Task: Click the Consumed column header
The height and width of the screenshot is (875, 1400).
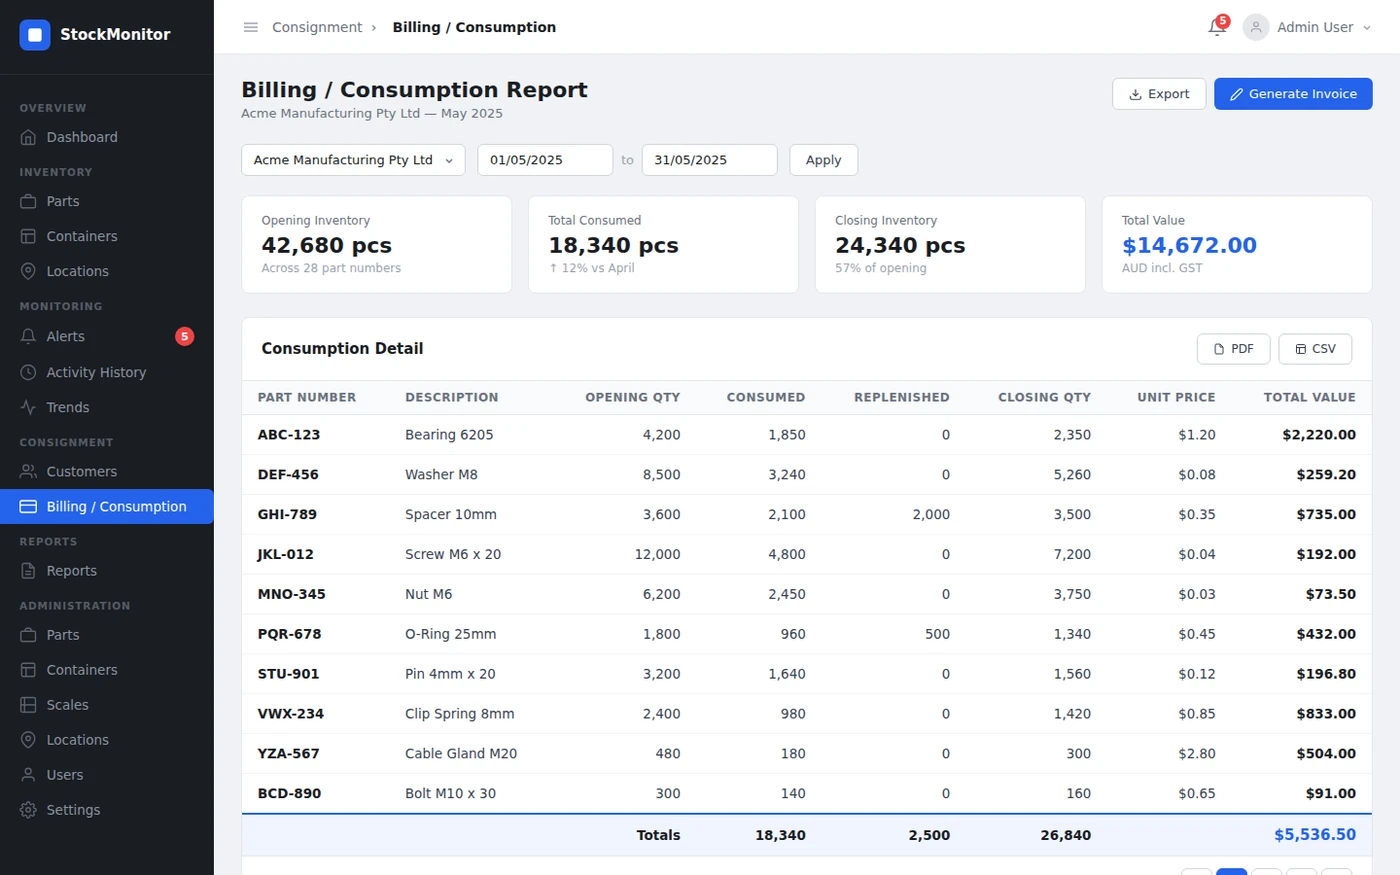Action: [x=766, y=397]
